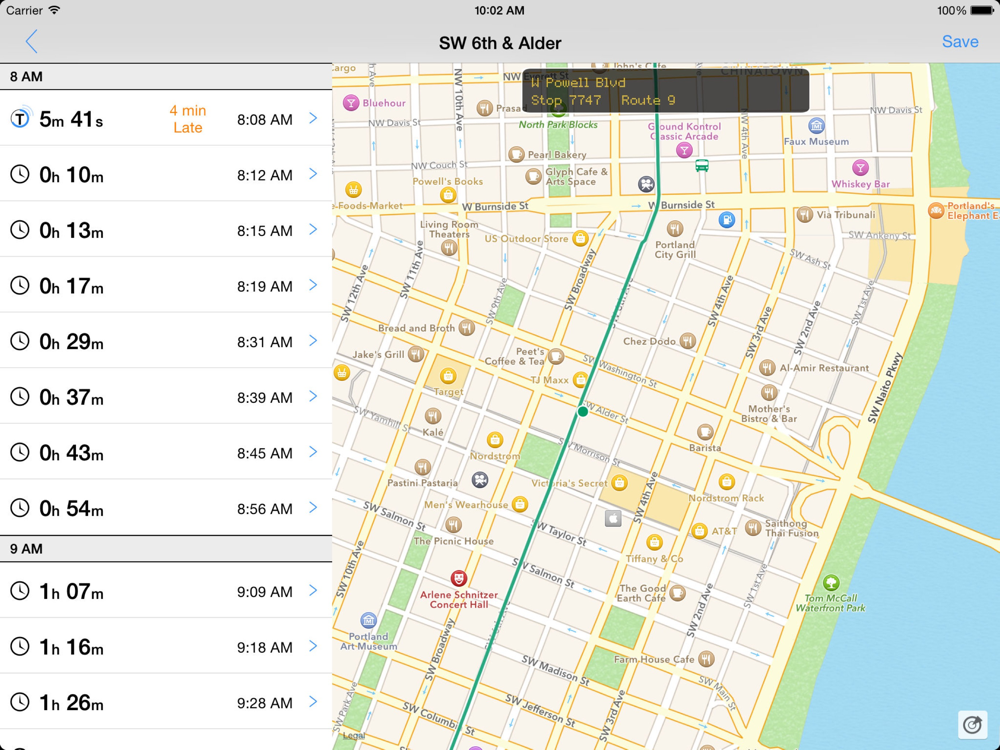The width and height of the screenshot is (1000, 750).
Task: Select the Peet's Coffee & Tea pin
Action: click(x=556, y=357)
